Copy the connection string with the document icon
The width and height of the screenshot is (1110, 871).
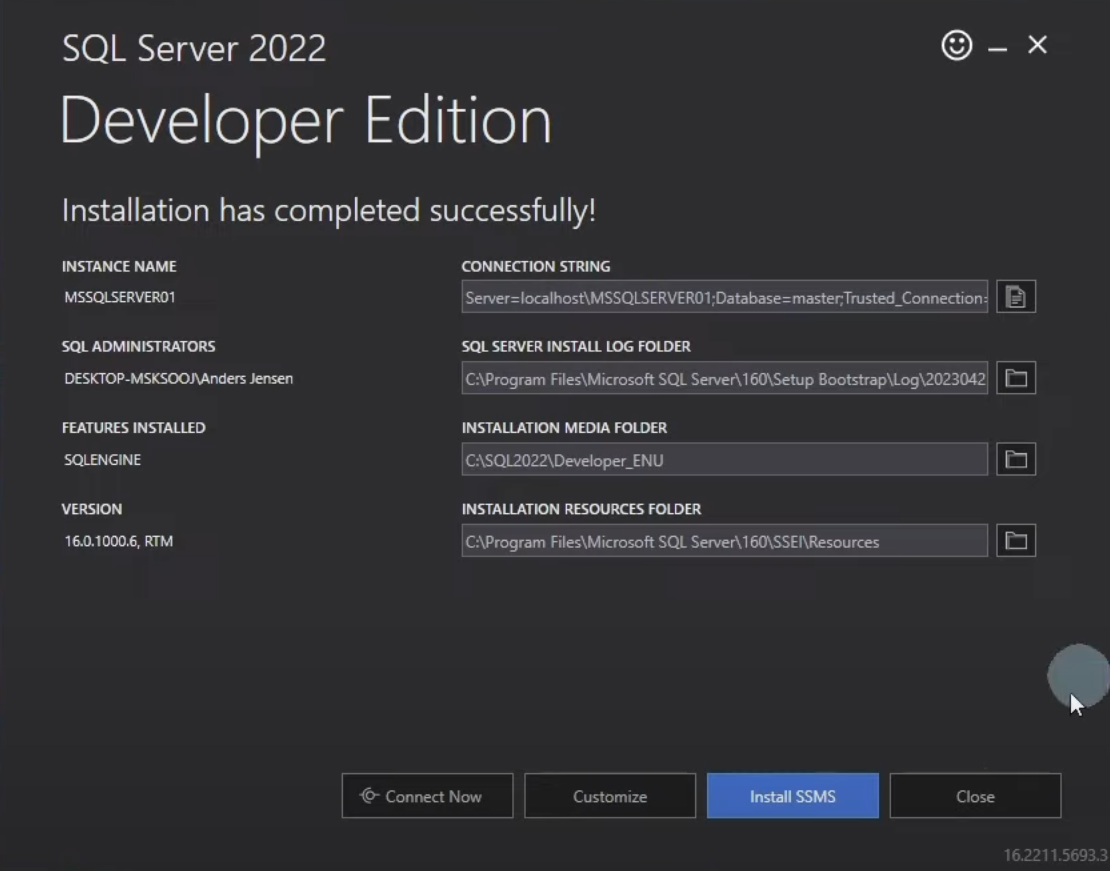[1016, 297]
